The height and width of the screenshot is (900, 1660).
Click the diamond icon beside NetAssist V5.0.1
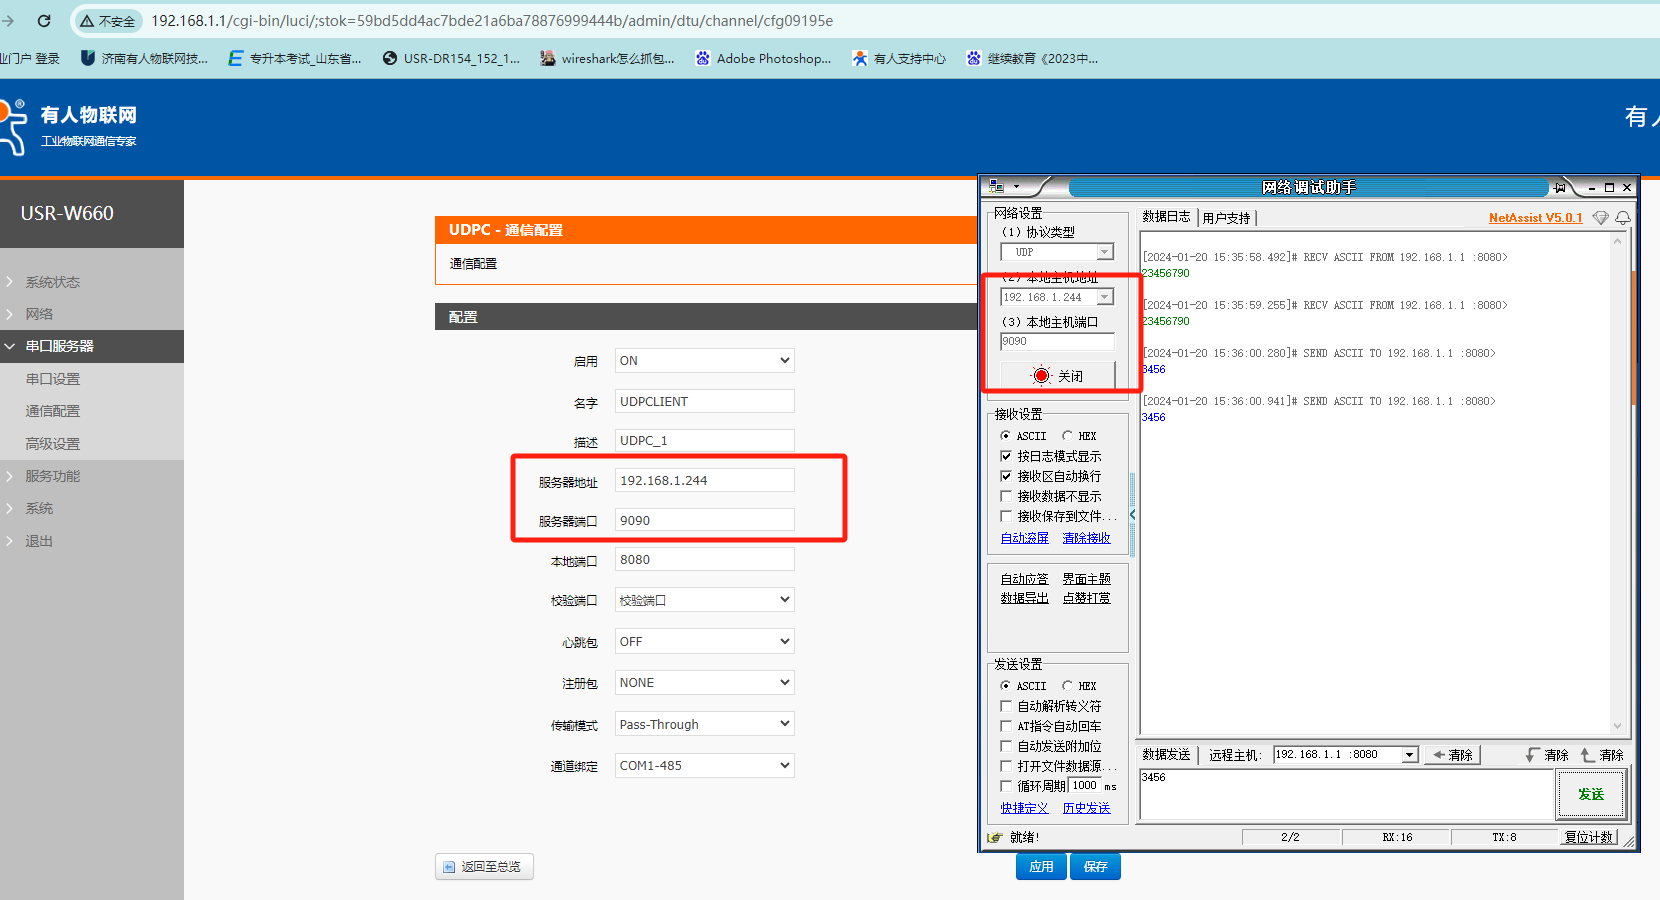[x=1600, y=218]
